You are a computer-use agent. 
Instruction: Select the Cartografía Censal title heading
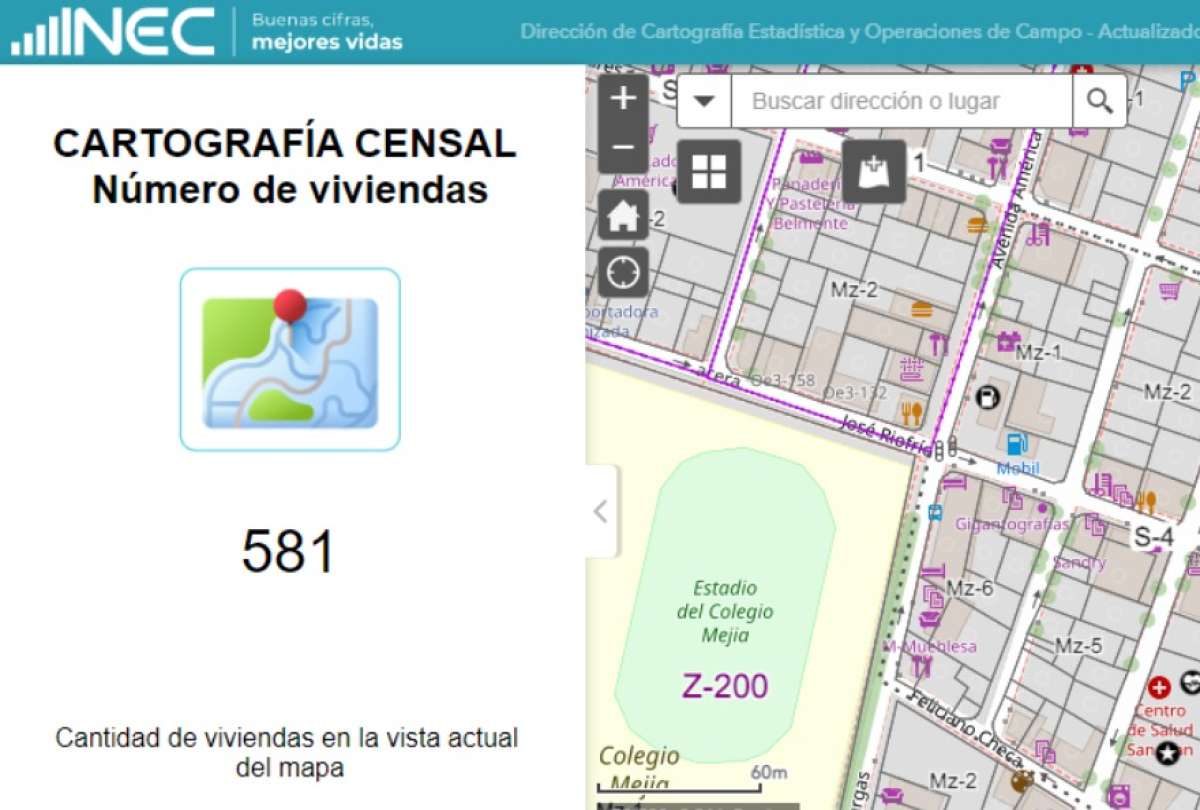tap(285, 145)
